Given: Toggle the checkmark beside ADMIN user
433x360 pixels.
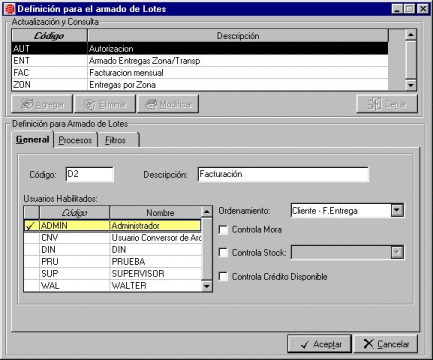Looking at the screenshot, I should tap(31, 226).
